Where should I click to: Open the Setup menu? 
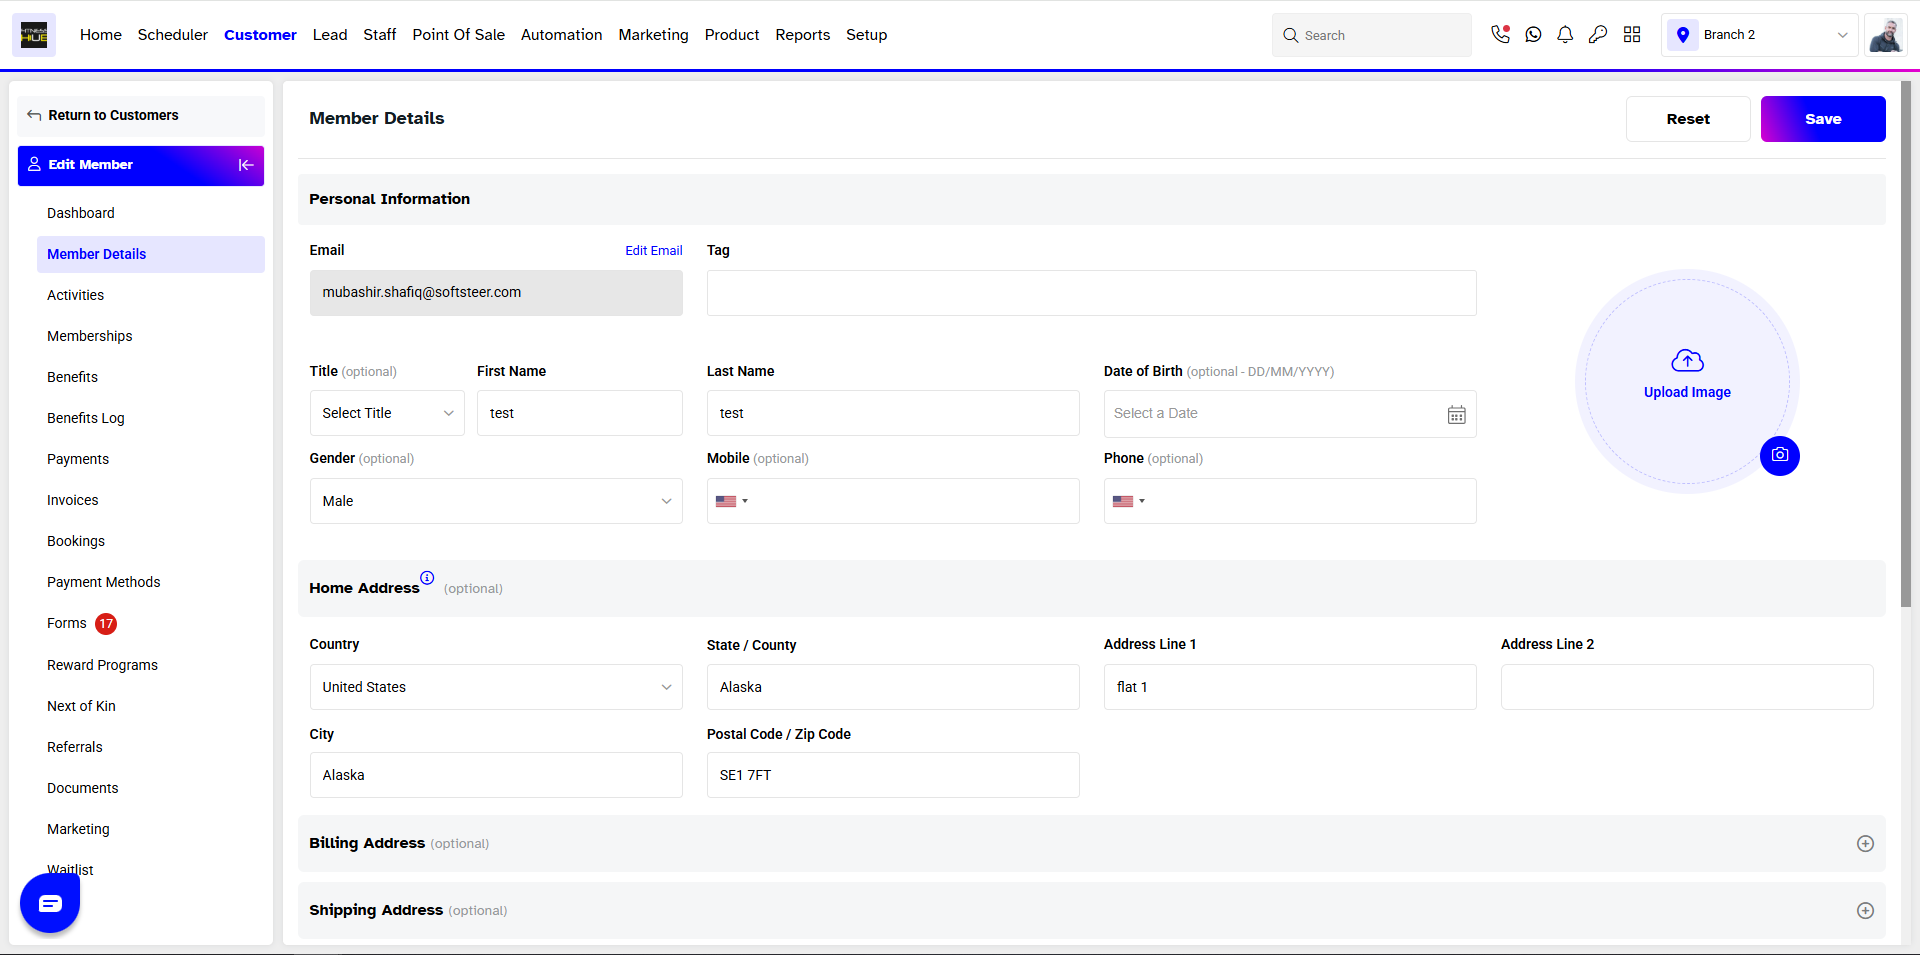tap(867, 35)
